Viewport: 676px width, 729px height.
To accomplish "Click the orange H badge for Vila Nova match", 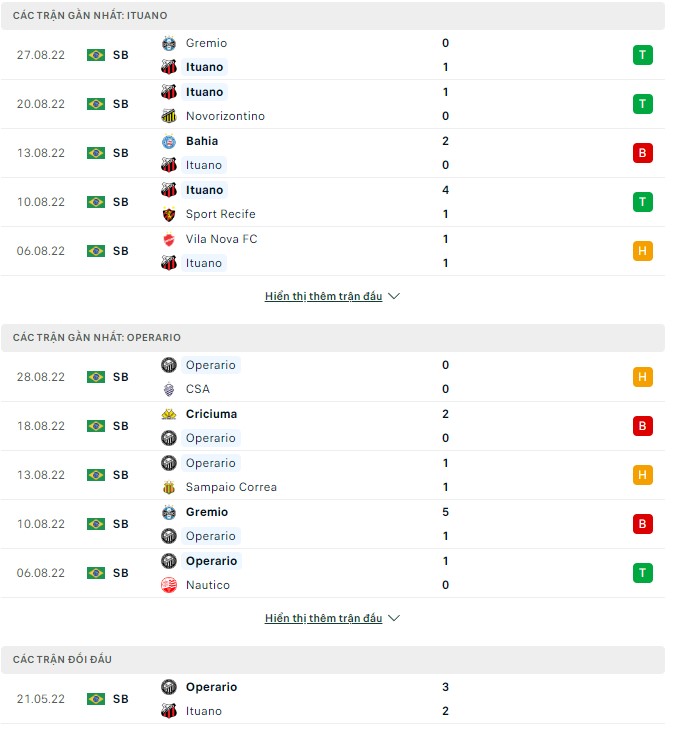I will 642,251.
